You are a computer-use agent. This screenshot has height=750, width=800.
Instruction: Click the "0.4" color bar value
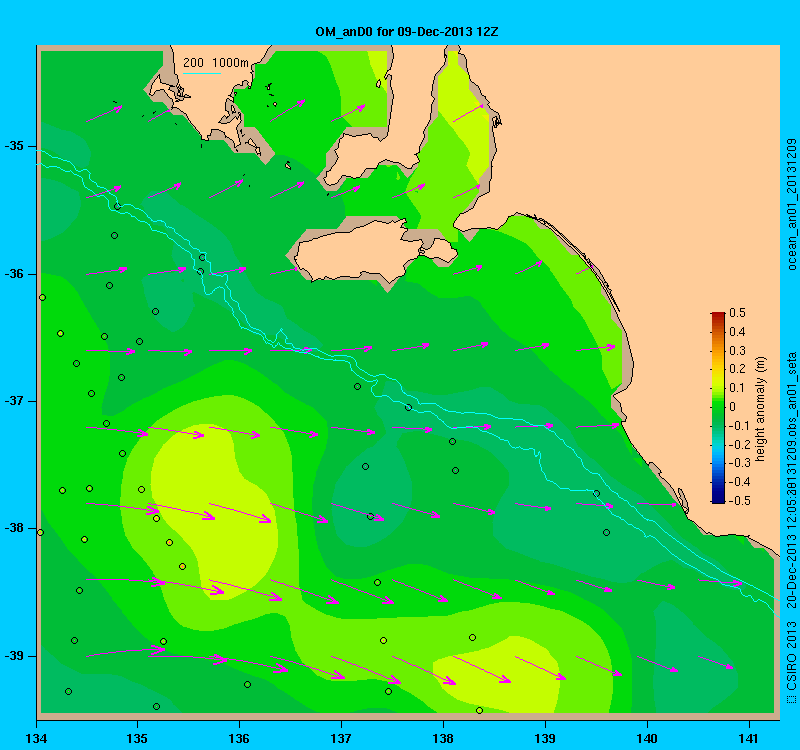737,332
